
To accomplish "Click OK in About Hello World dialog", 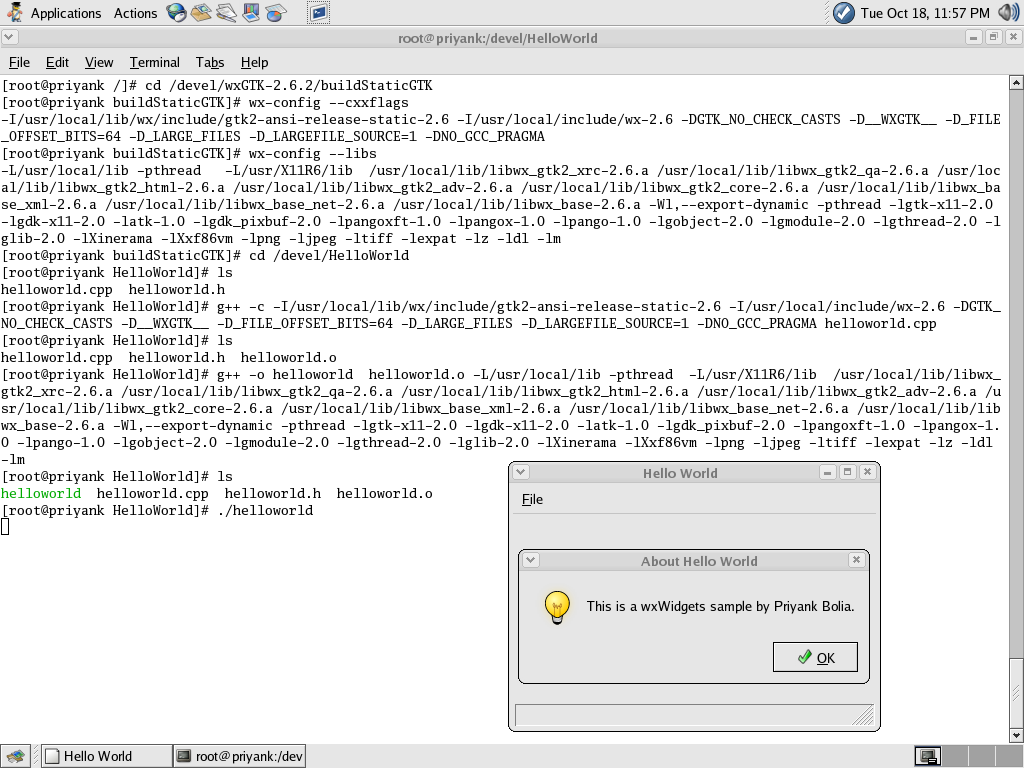I will [815, 657].
